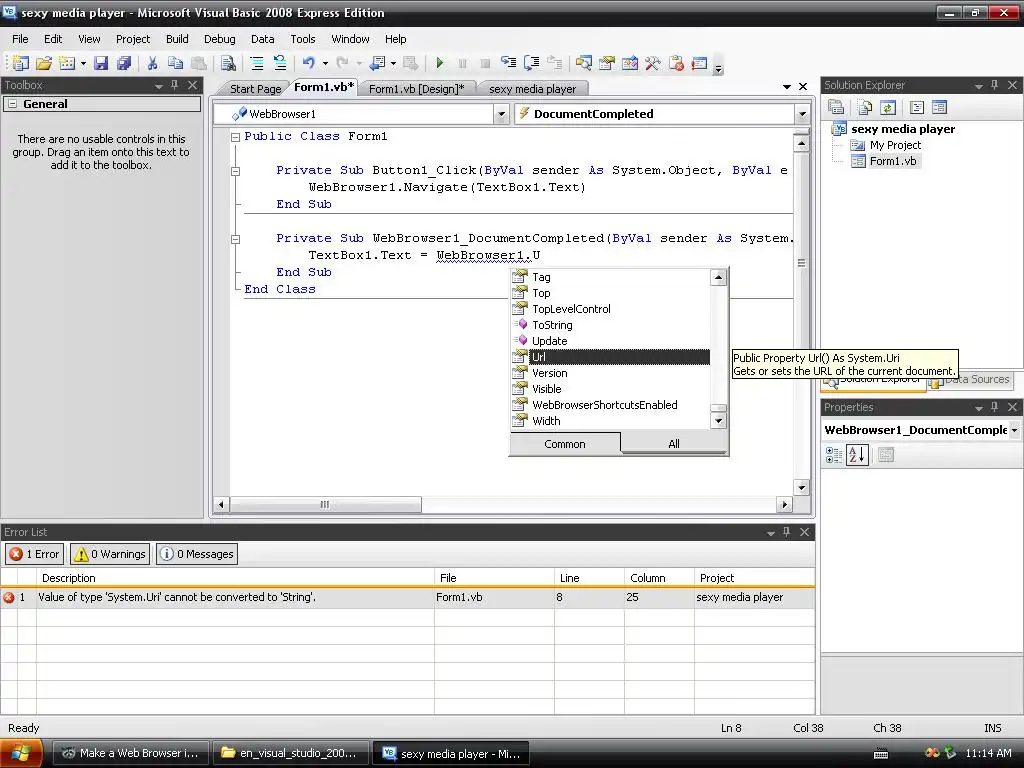This screenshot has width=1024, height=768.
Task: Click the Save floppy disk icon
Action: (101, 63)
